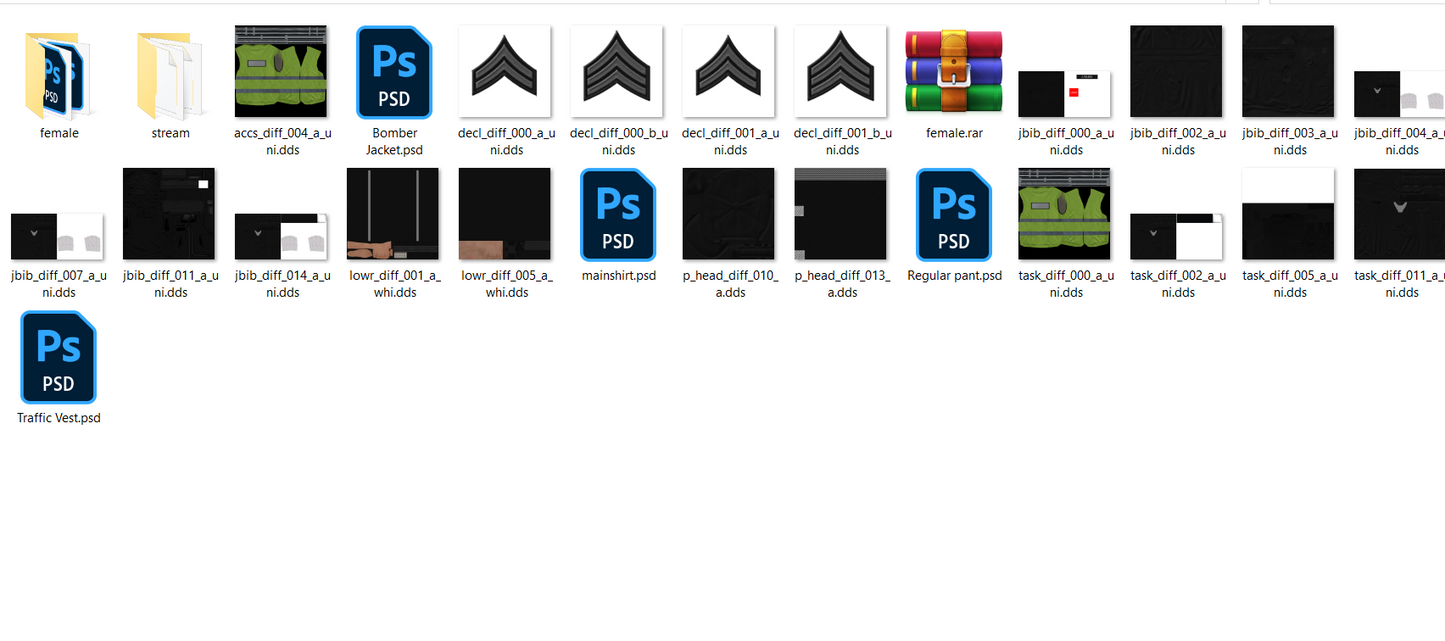Choose the Traffic Vest.psd file
1445x641 pixels.
tap(59, 358)
